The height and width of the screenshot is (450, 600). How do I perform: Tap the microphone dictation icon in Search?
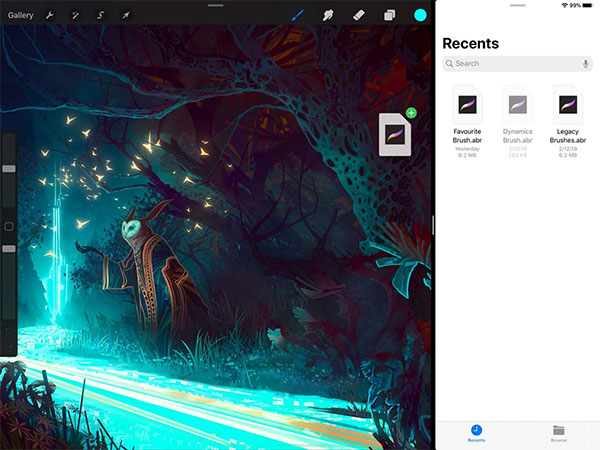(585, 64)
